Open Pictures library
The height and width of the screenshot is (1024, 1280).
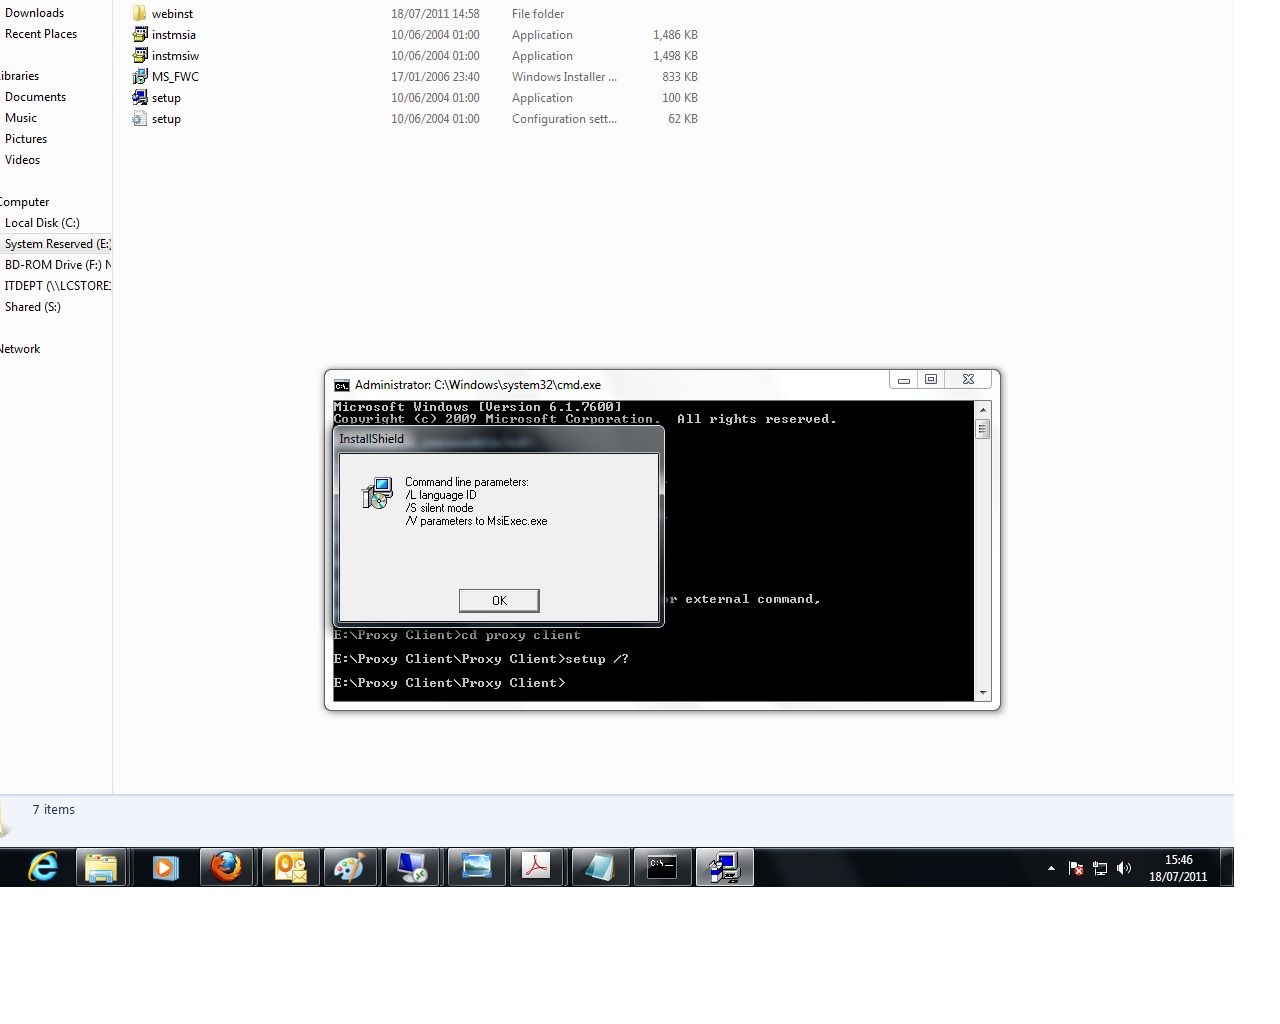26,139
